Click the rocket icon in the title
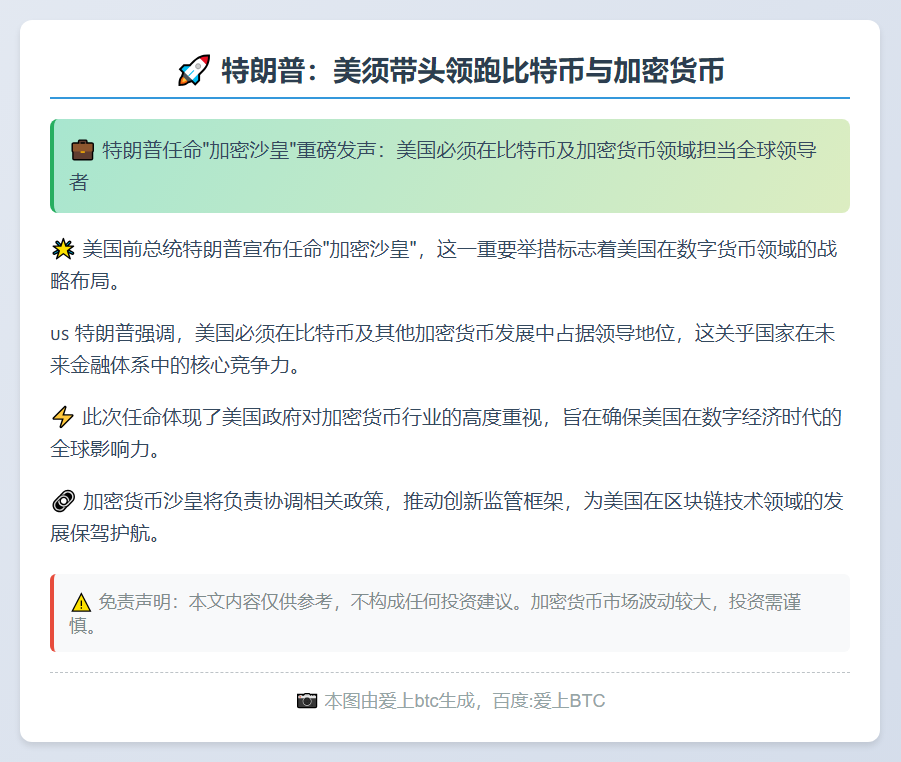The width and height of the screenshot is (901, 762). pos(195,68)
